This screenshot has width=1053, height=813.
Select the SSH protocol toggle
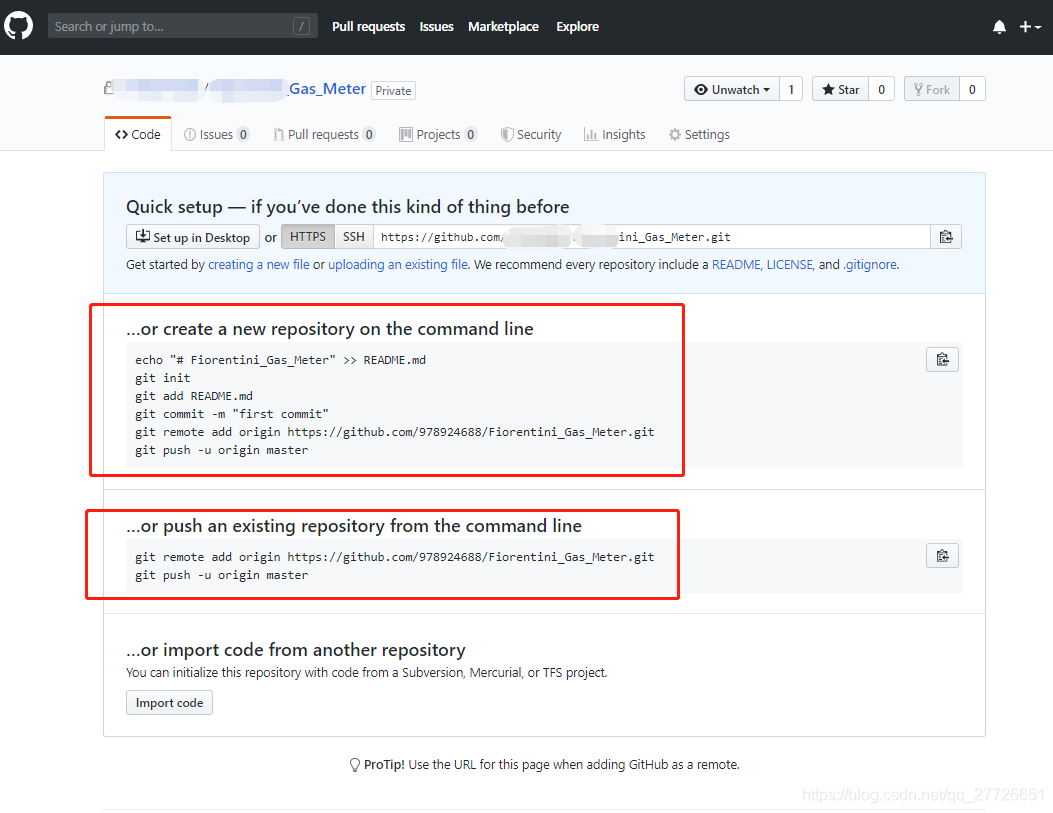pos(353,236)
